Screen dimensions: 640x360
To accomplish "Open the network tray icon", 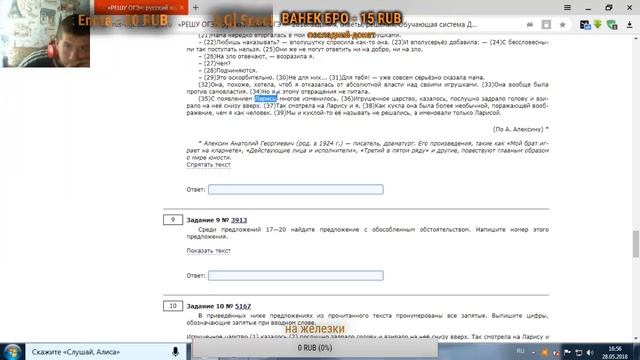I will tap(579, 352).
